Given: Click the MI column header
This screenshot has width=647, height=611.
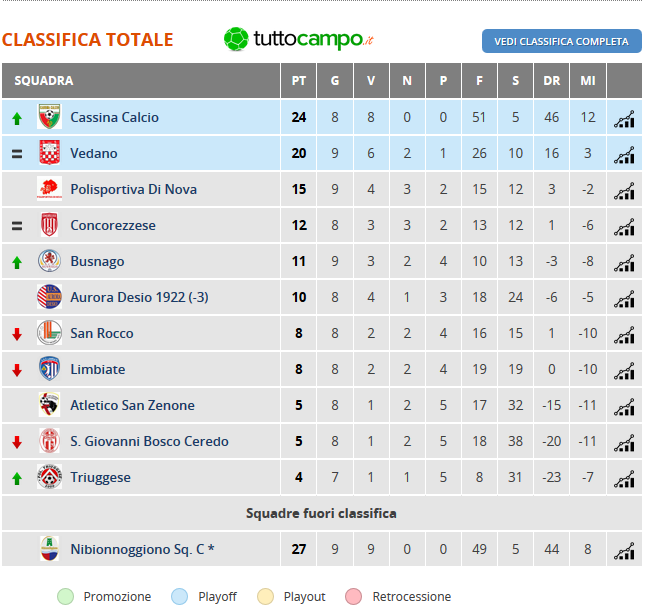Looking at the screenshot, I should (x=588, y=80).
